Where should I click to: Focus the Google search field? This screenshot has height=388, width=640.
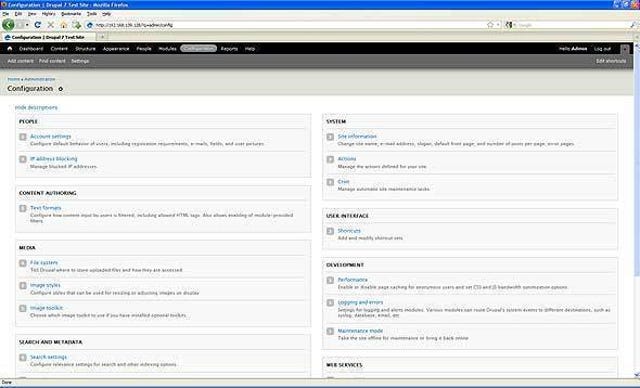pyautogui.click(x=571, y=25)
